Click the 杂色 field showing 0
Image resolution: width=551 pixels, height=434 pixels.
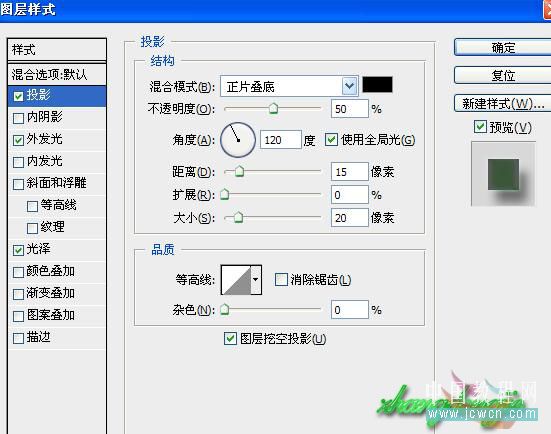coord(349,310)
